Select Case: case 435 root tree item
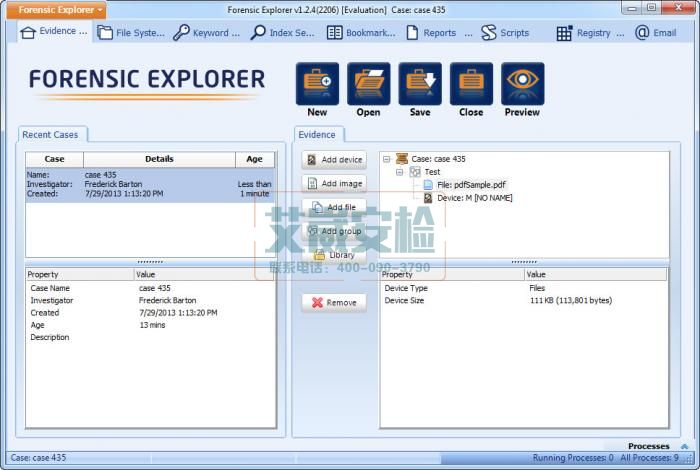Screen dimensions: 700x470 [438, 159]
